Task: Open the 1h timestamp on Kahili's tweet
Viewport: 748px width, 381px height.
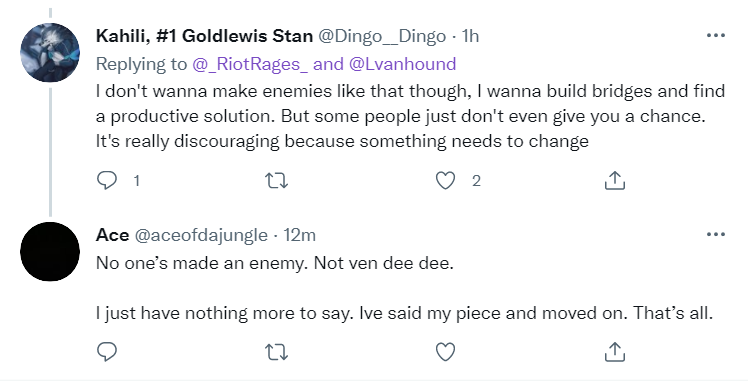Action: pos(470,36)
